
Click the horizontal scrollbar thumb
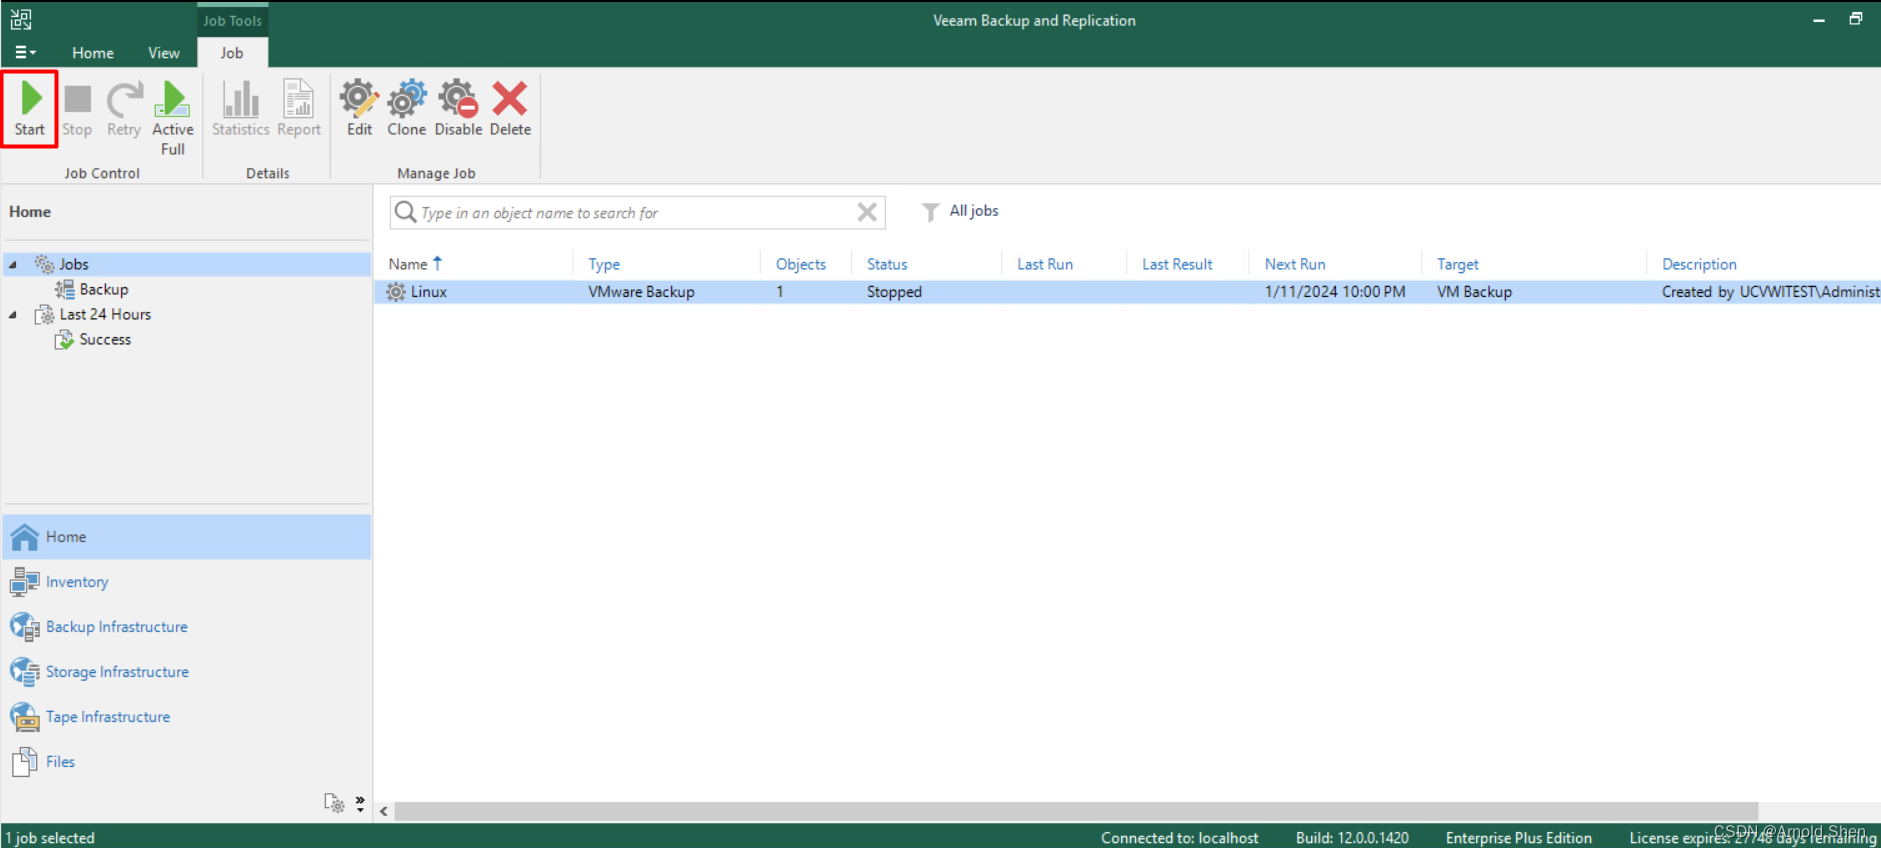[x=1076, y=811]
